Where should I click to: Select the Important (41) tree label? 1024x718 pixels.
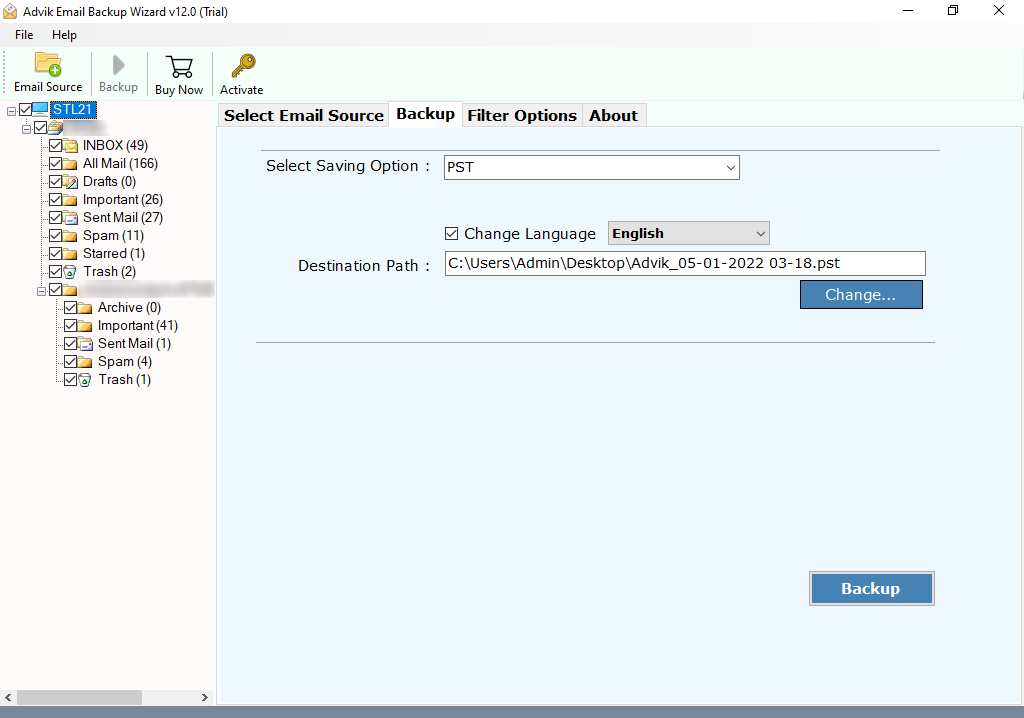[138, 325]
